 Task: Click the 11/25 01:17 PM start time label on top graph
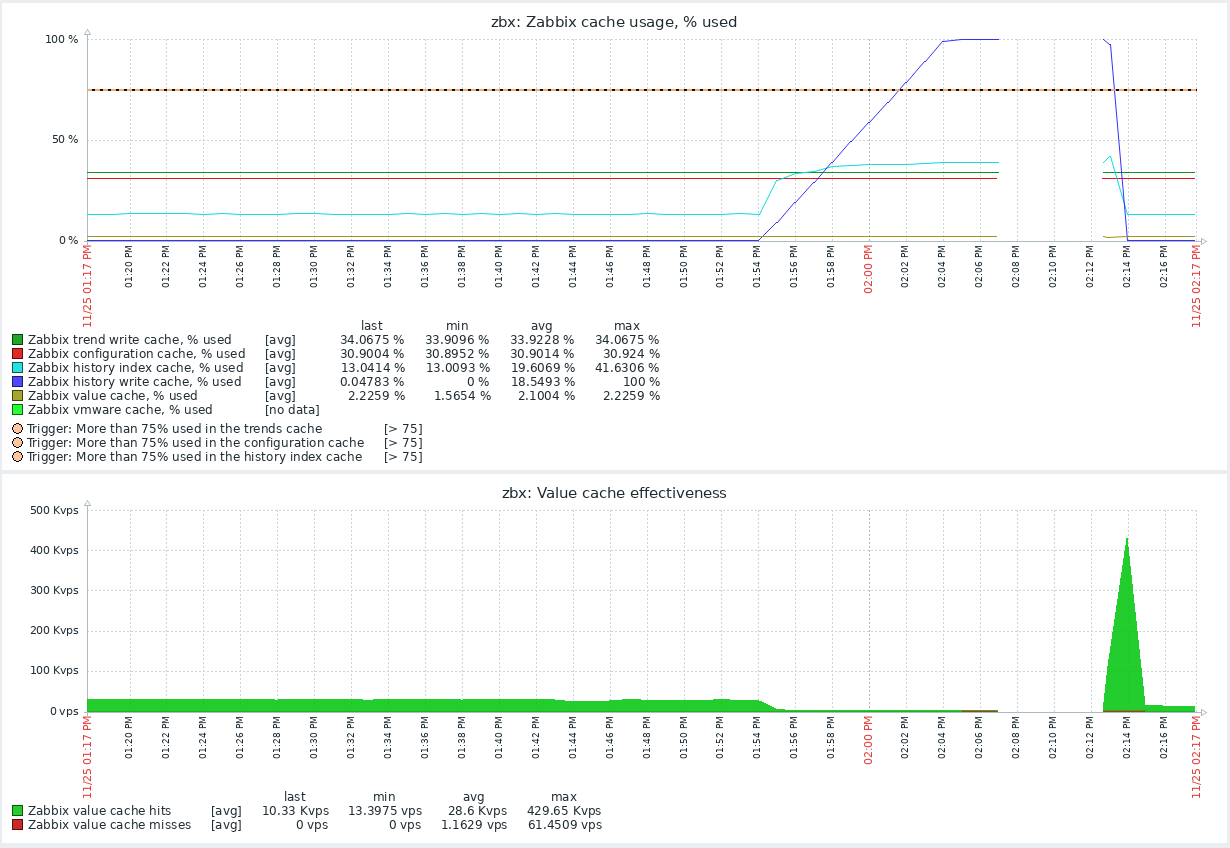[x=88, y=286]
